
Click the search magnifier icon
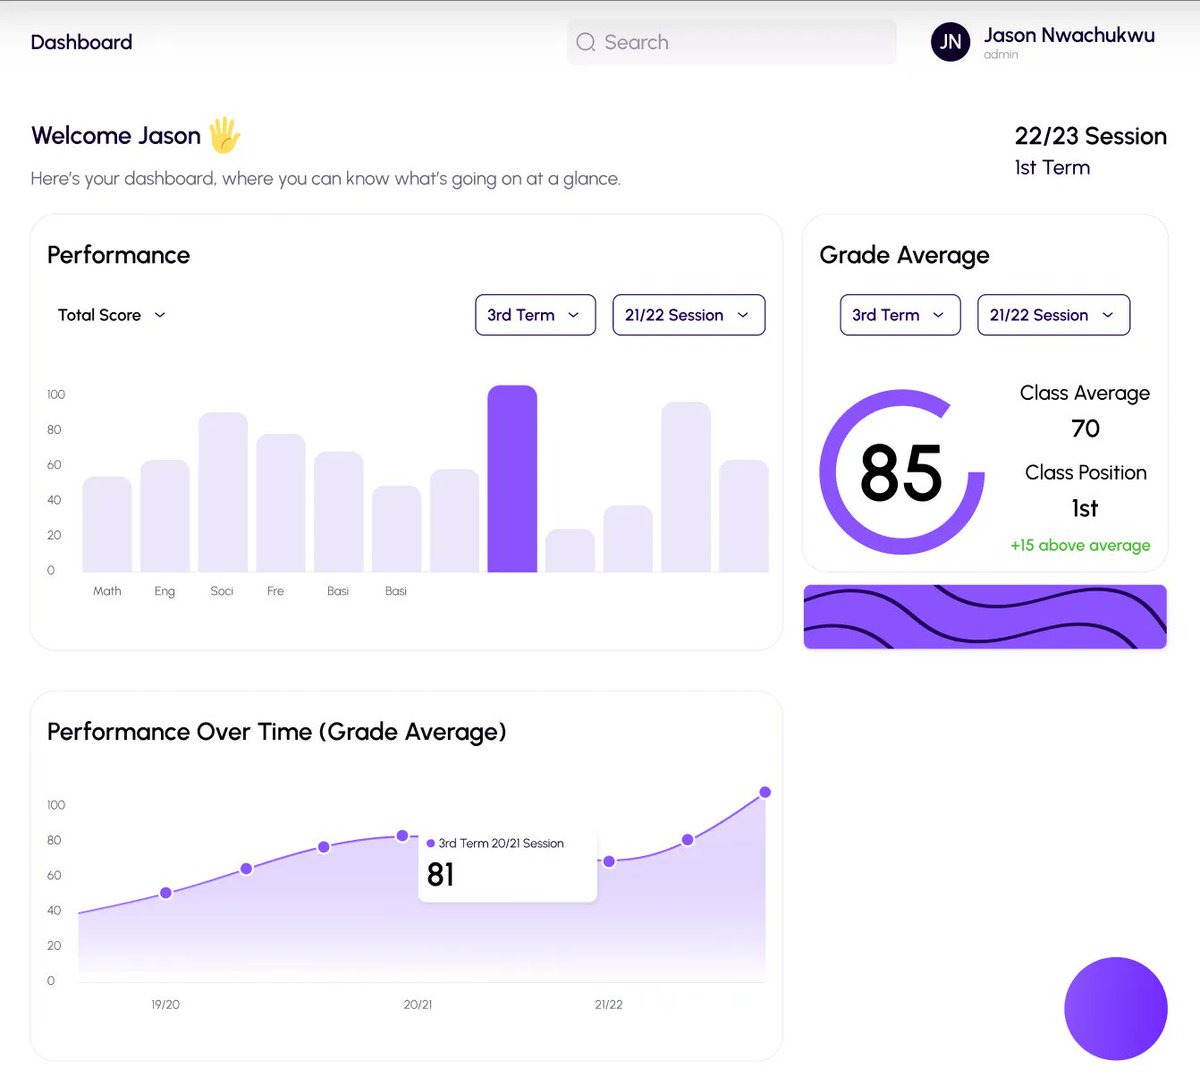coord(586,42)
